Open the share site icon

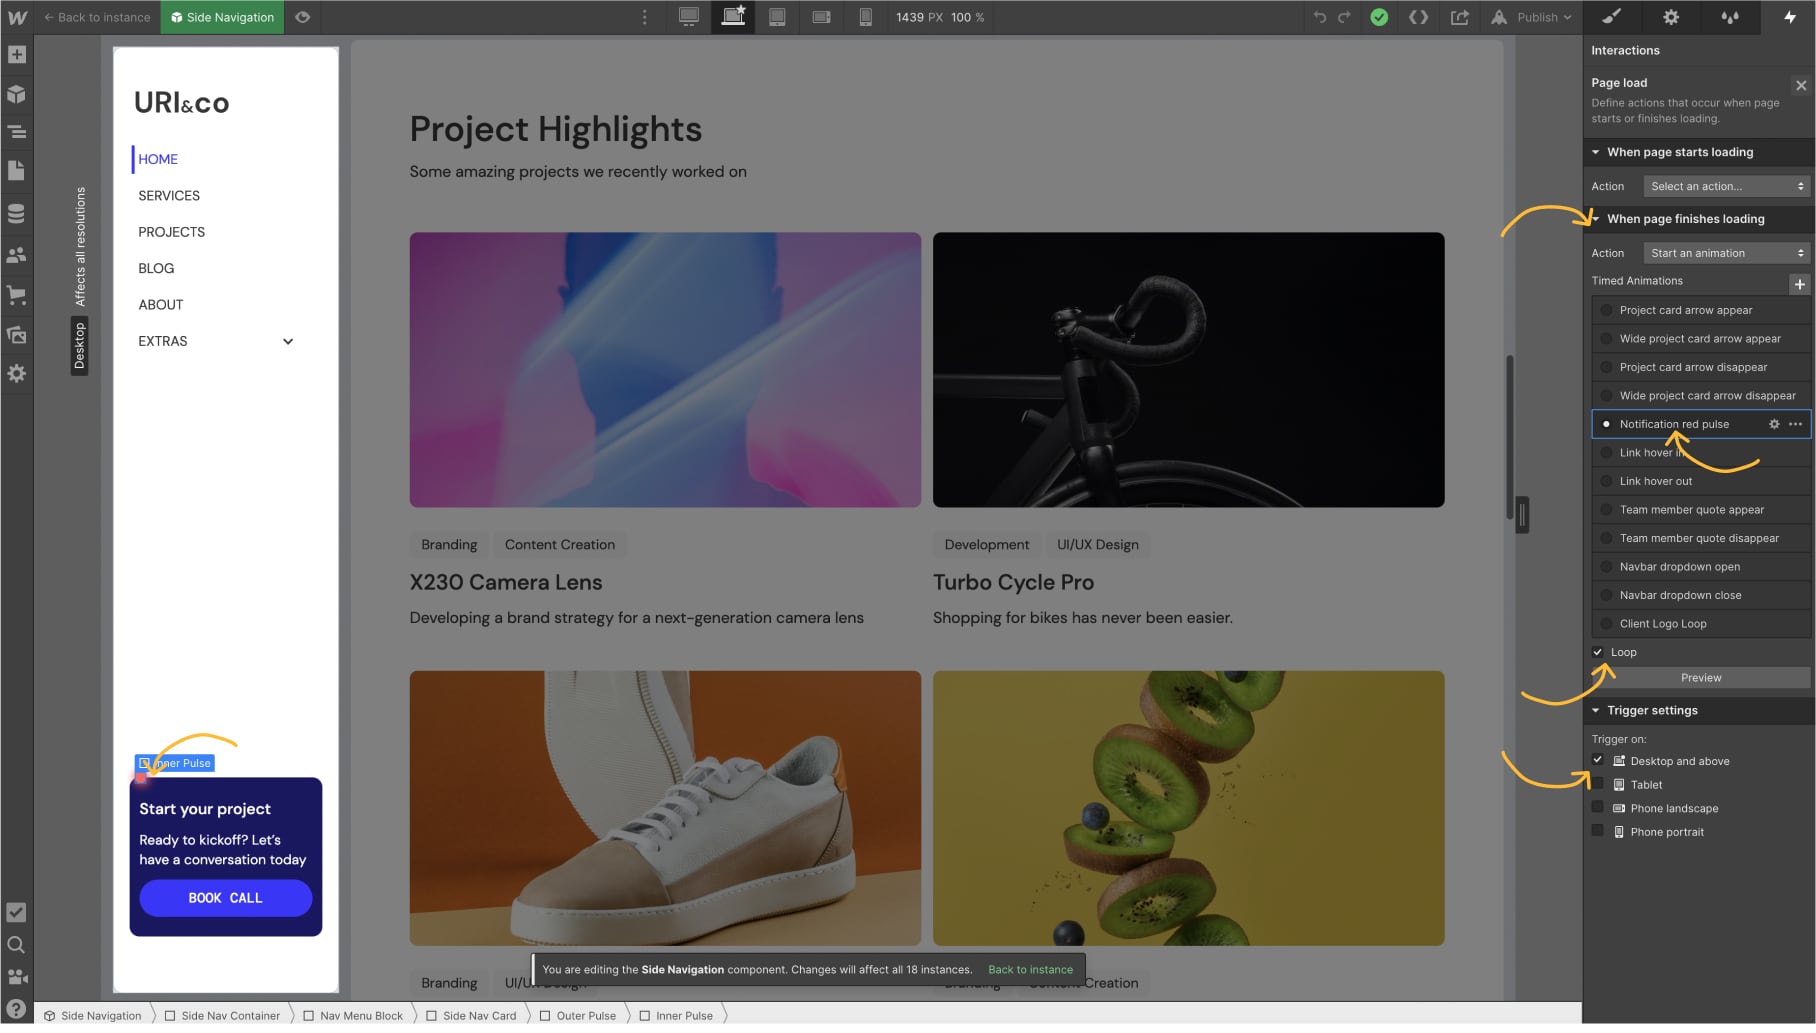coord(1459,17)
